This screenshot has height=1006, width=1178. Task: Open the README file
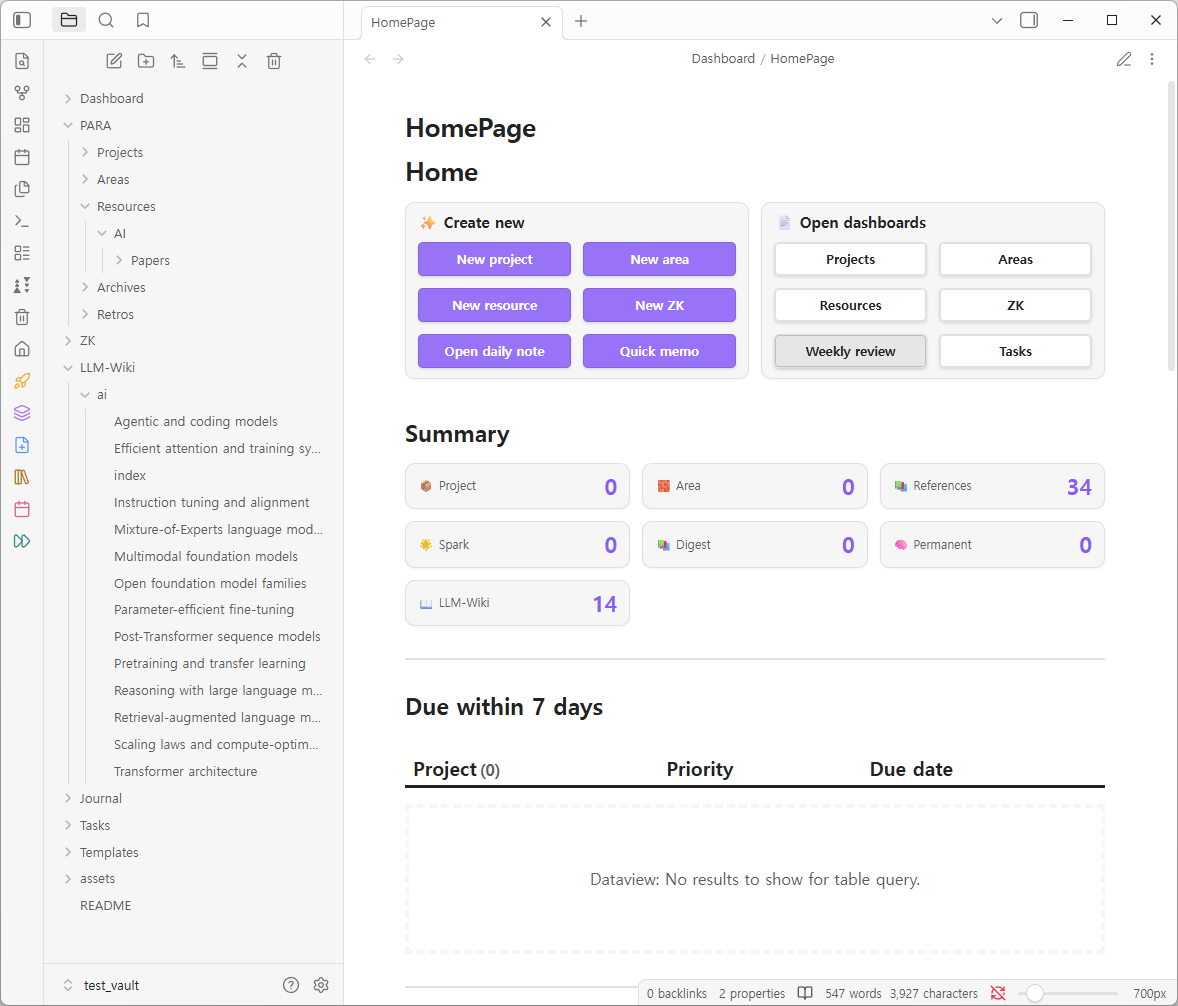(105, 905)
